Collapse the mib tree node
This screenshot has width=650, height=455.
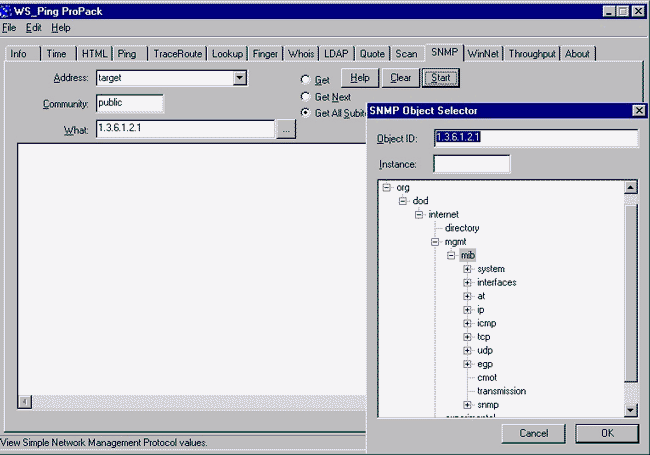coord(451,256)
